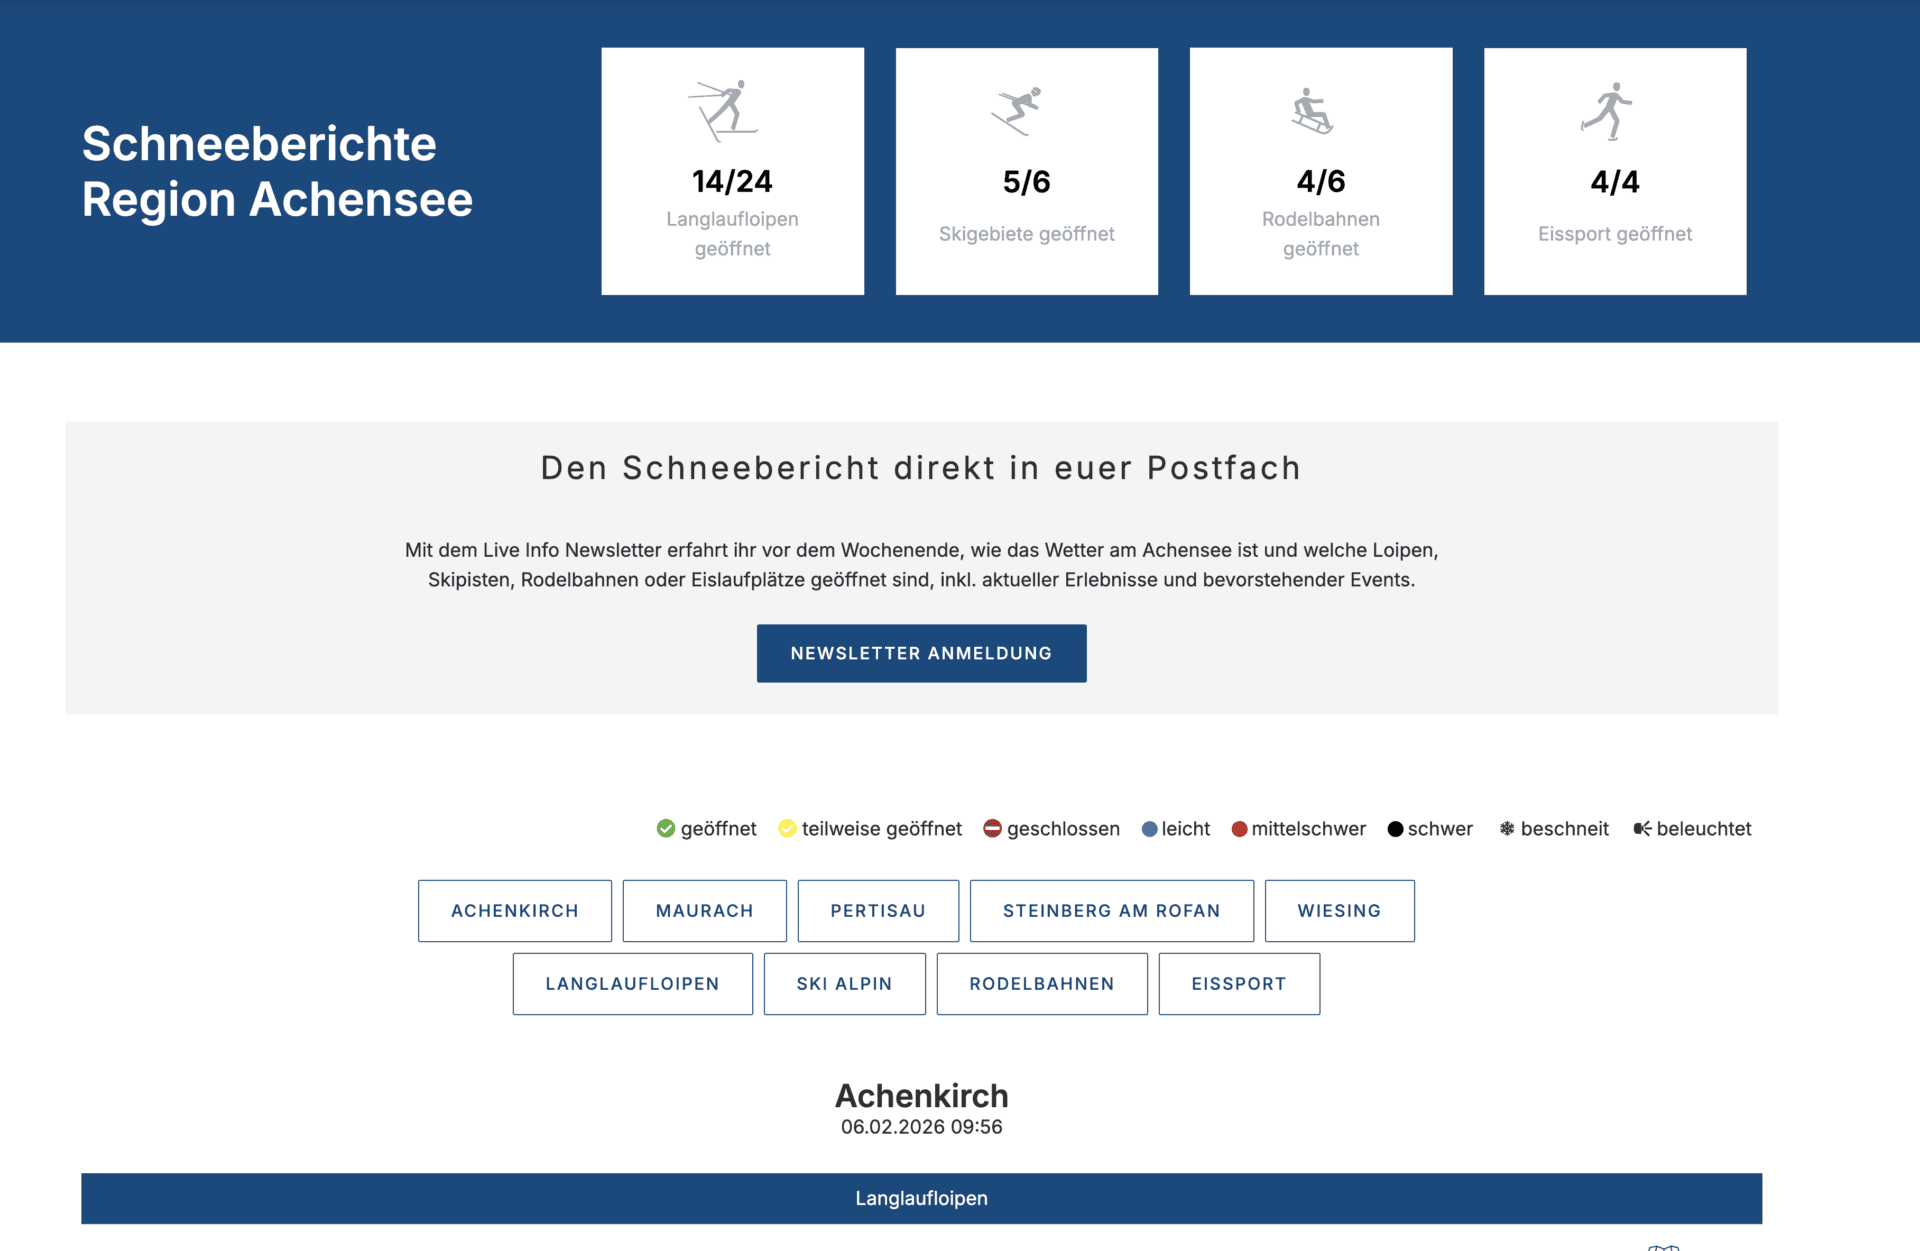1920x1251 pixels.
Task: Click the sledding icon
Action: click(x=1311, y=111)
